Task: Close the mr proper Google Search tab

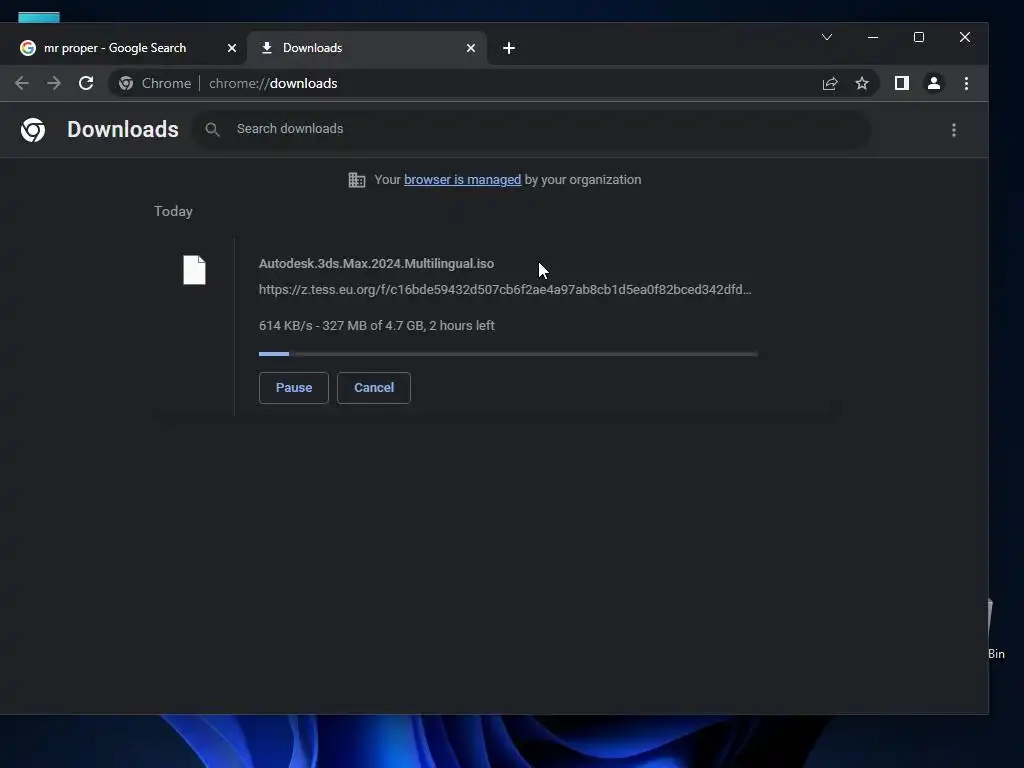Action: click(x=232, y=48)
